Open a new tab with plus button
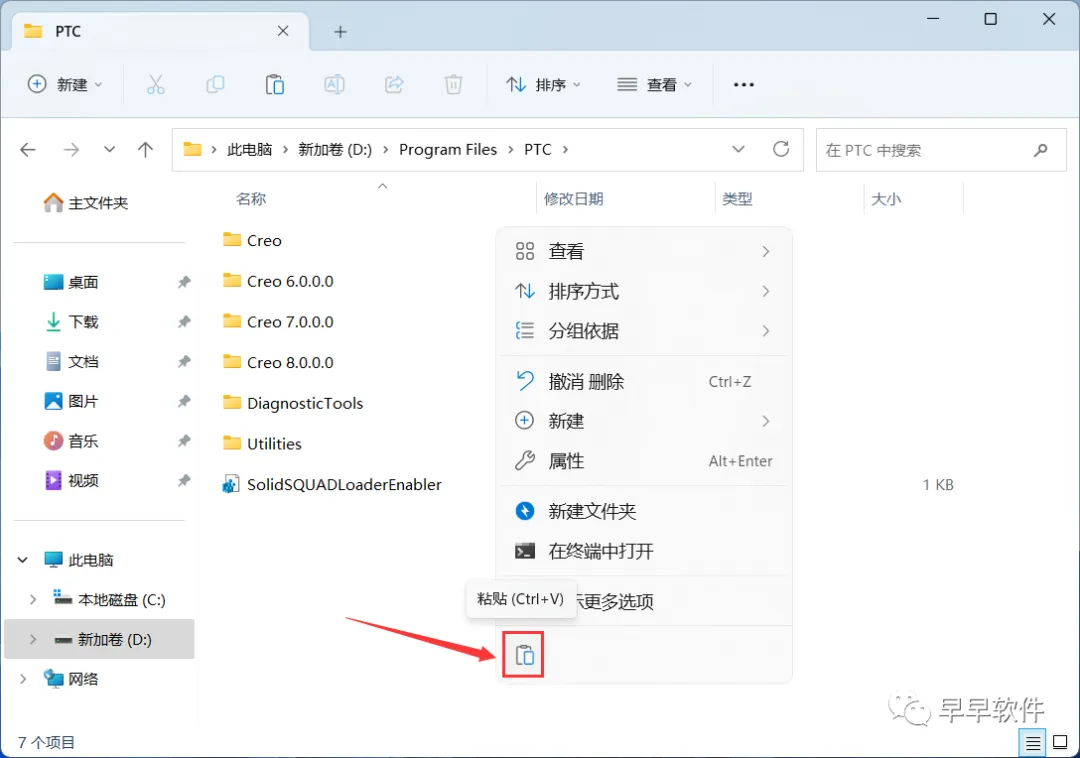 (x=340, y=32)
